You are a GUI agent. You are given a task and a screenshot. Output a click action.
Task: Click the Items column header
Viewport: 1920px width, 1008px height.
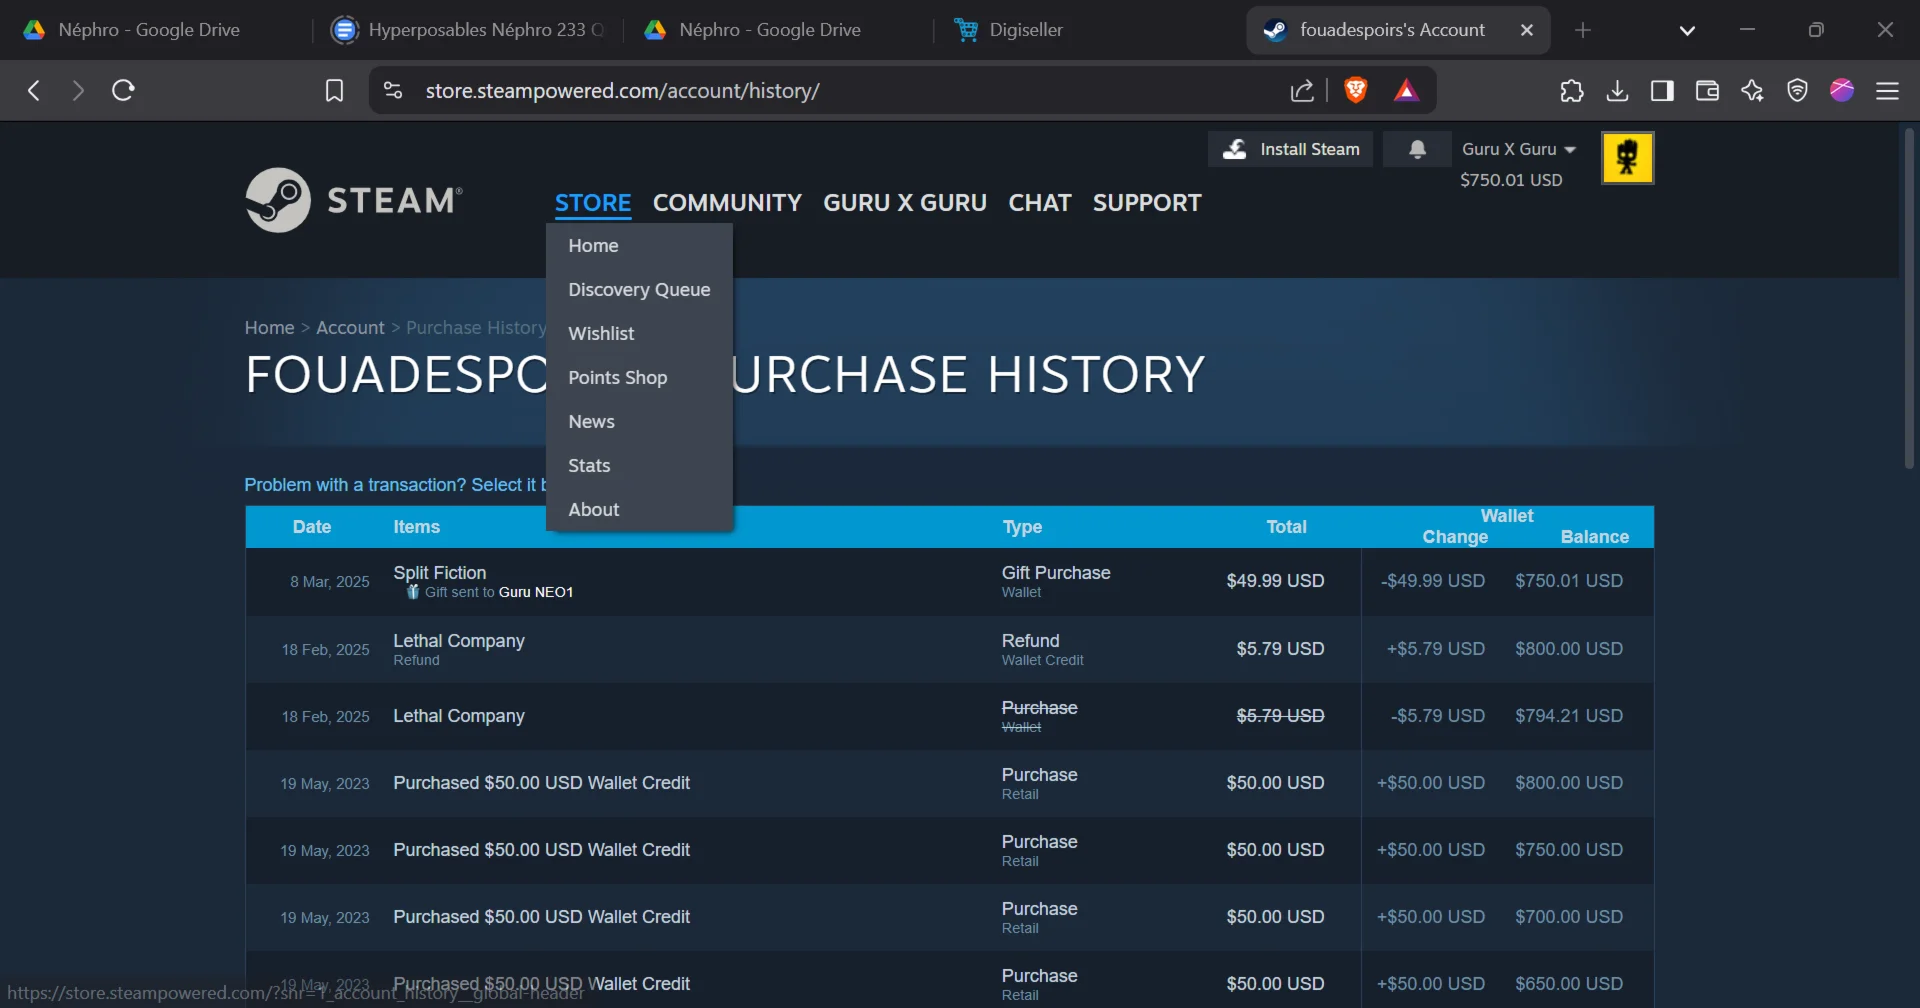click(x=416, y=527)
